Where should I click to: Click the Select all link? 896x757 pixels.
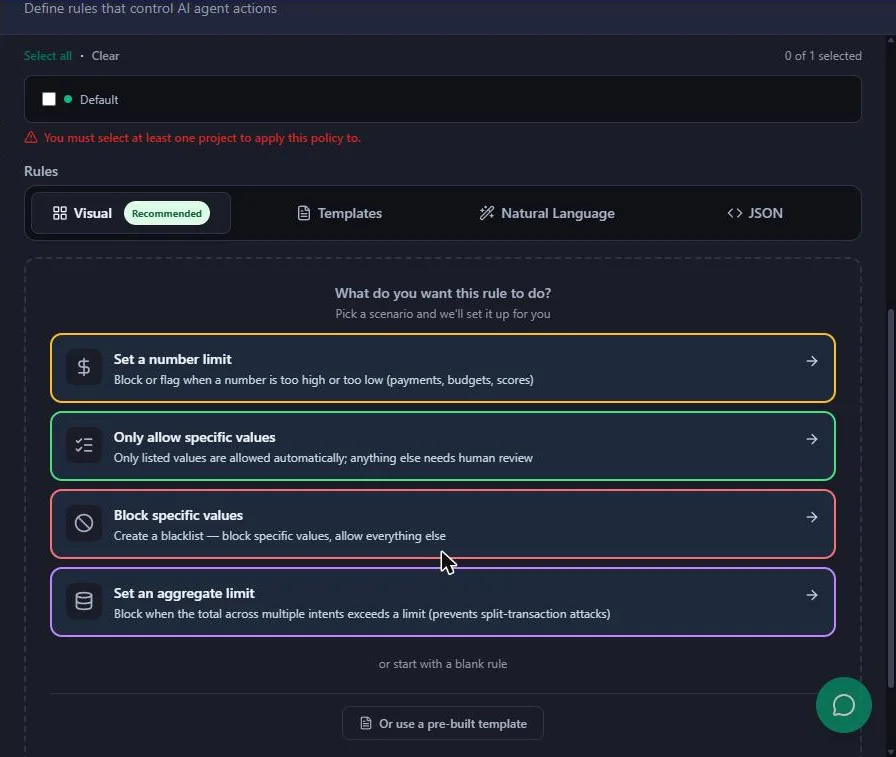(x=48, y=56)
